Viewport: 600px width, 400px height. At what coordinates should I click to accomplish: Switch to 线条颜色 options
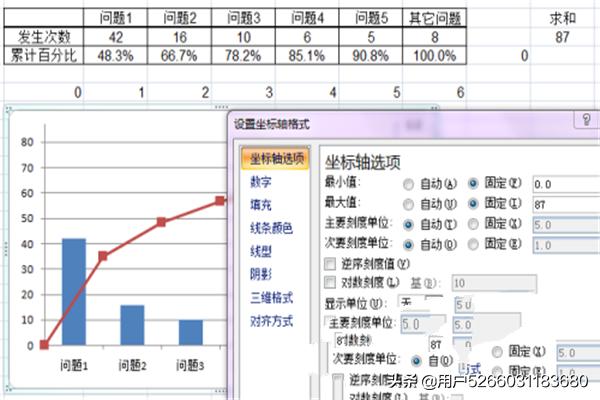pyautogui.click(x=271, y=228)
